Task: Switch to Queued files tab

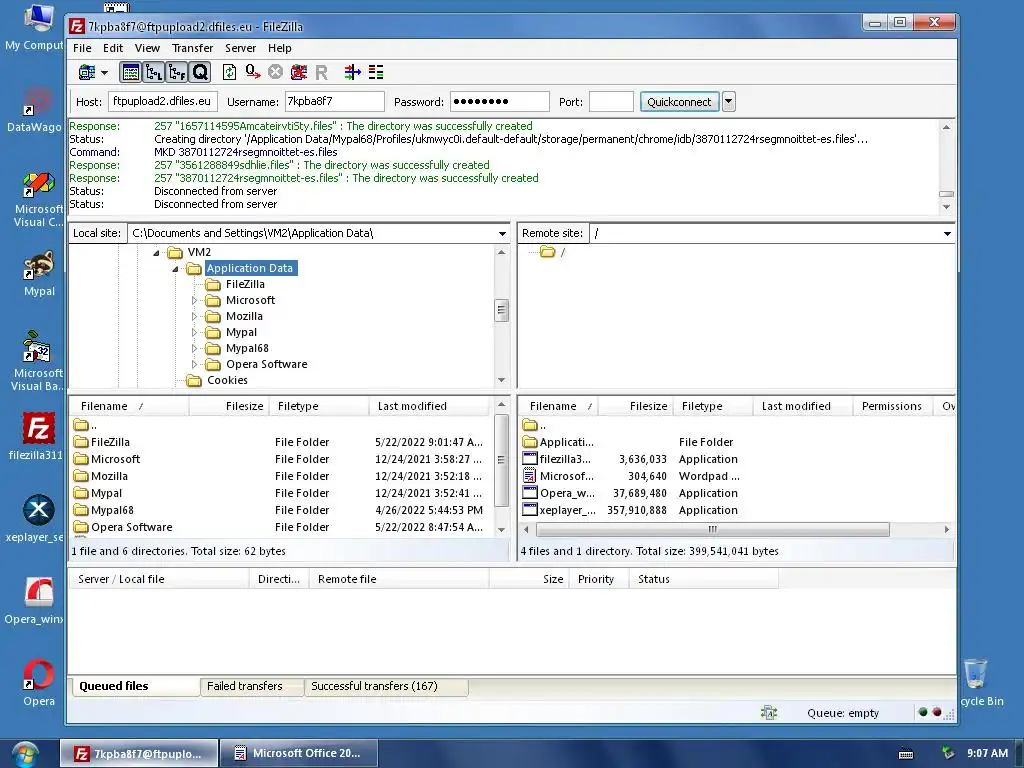Action: (x=135, y=686)
